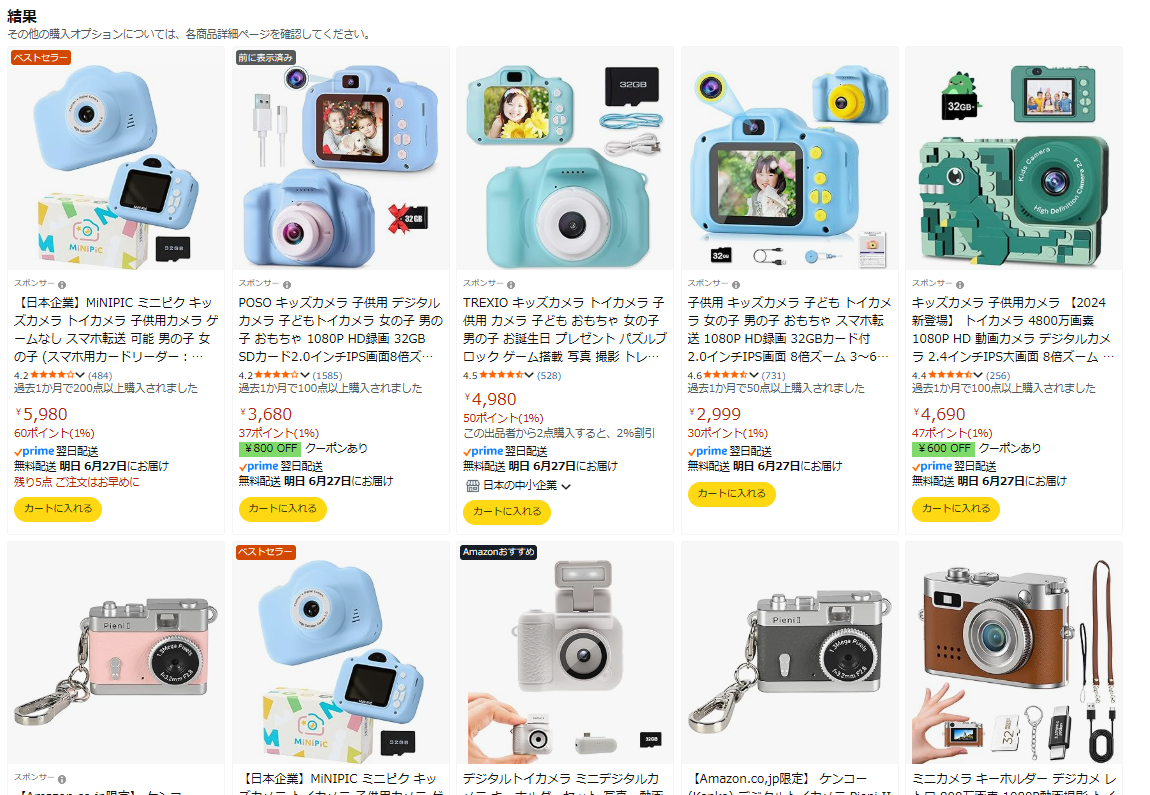1150x795 pixels.
Task: Click the 日本の中小企業 store icon
Action: point(473,486)
